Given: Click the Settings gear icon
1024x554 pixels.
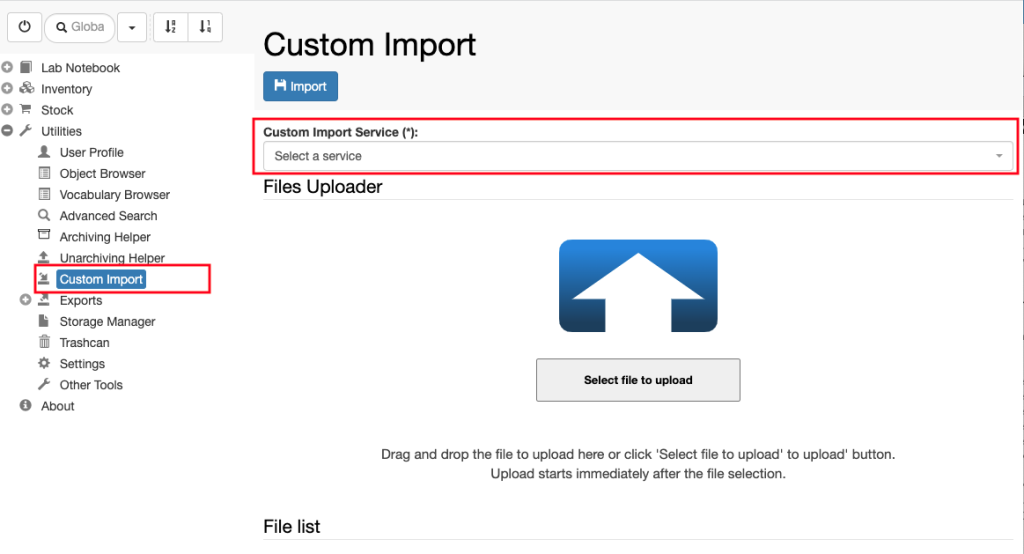Looking at the screenshot, I should point(44,363).
